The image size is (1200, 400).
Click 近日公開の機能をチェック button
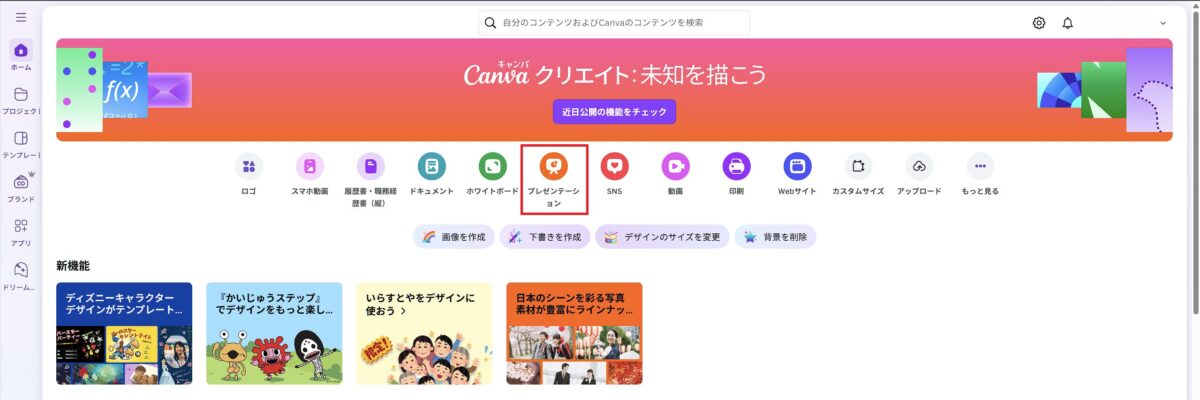point(614,111)
